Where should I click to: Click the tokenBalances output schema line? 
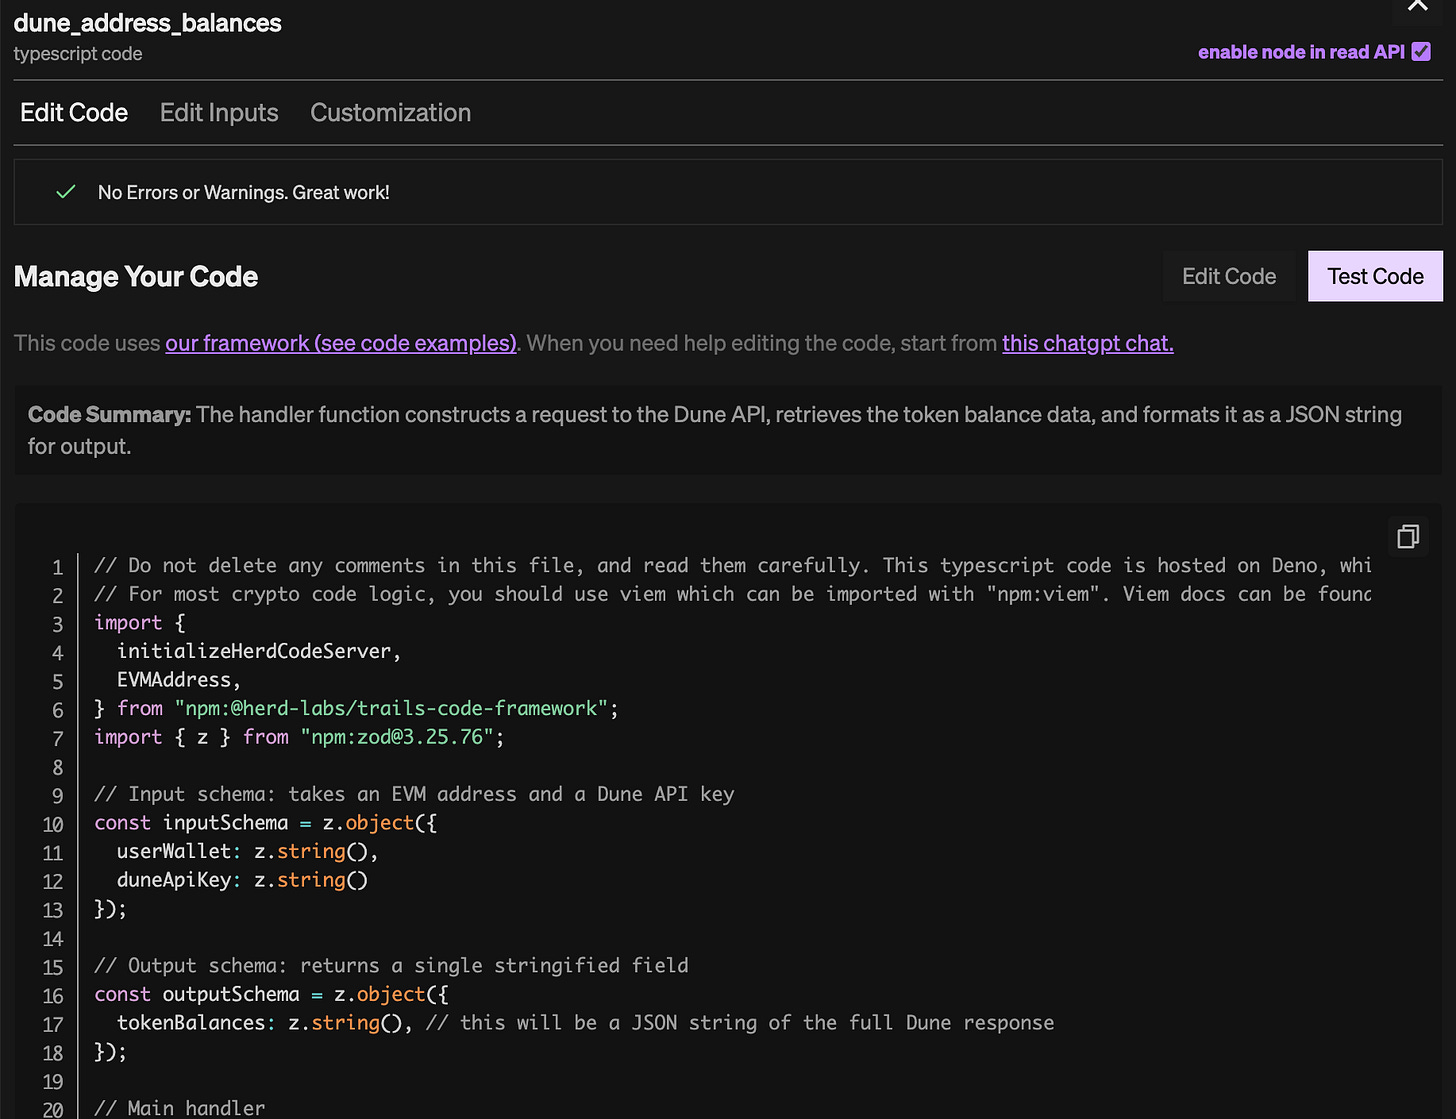click(x=264, y=1023)
